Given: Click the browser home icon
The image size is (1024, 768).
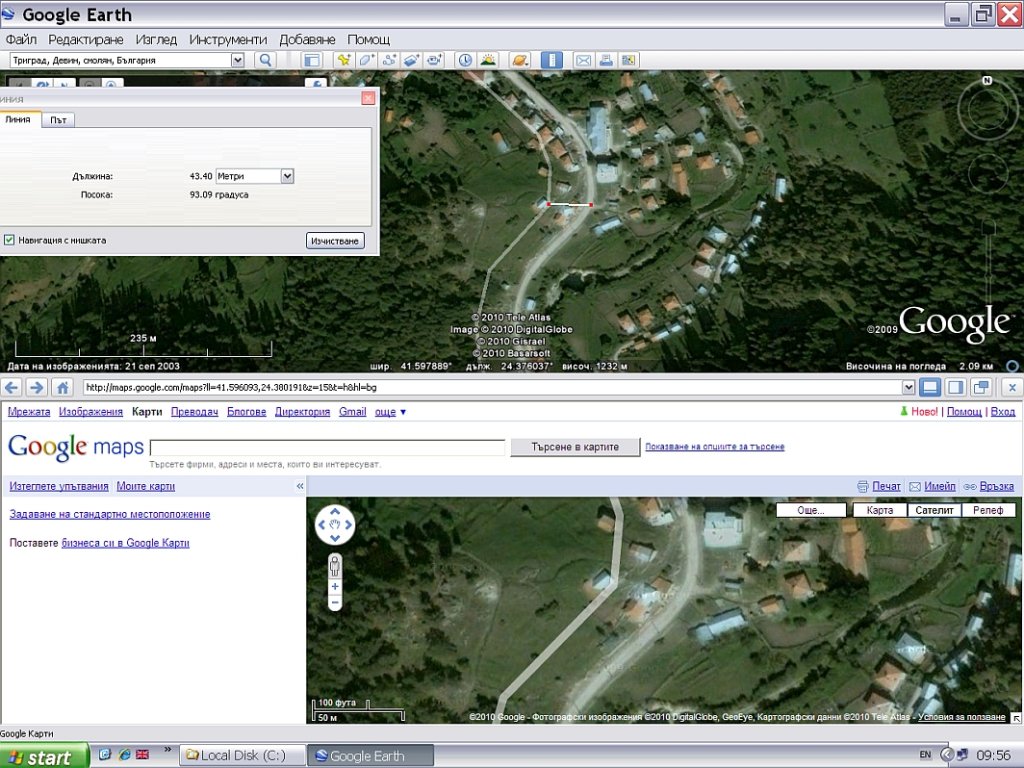Looking at the screenshot, I should coord(62,388).
